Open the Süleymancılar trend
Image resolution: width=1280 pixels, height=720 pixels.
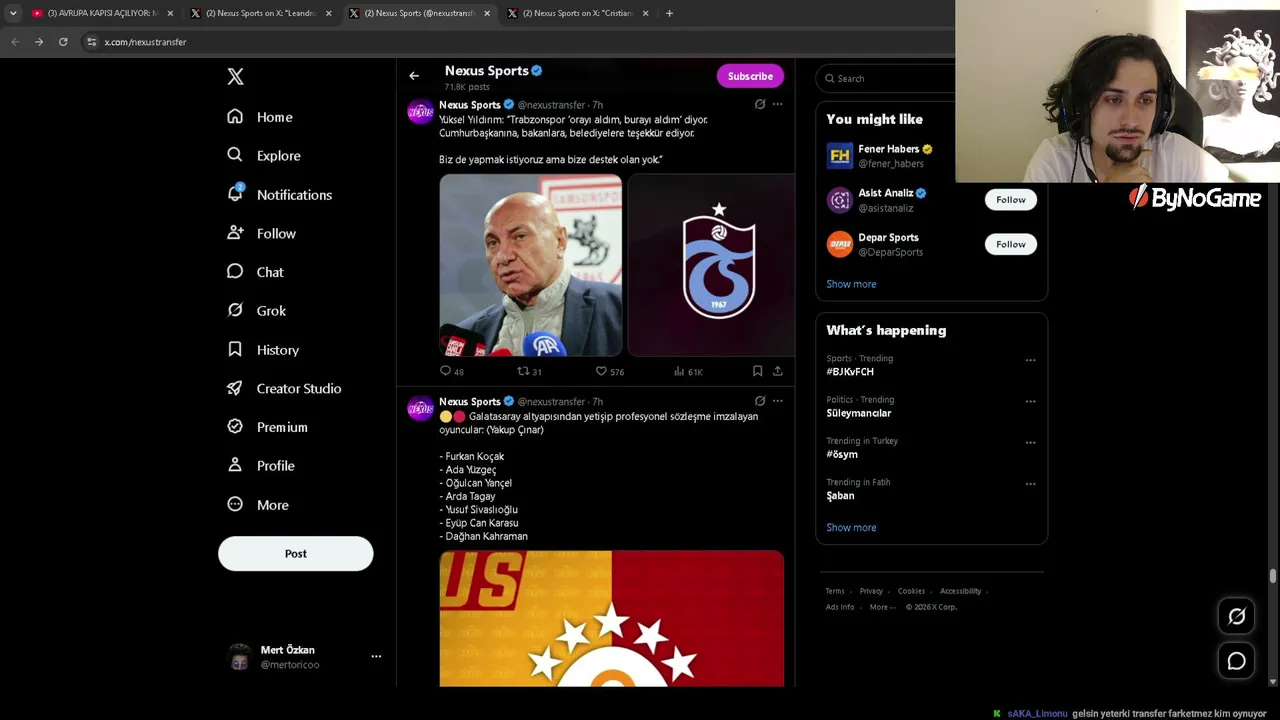[x=858, y=413]
